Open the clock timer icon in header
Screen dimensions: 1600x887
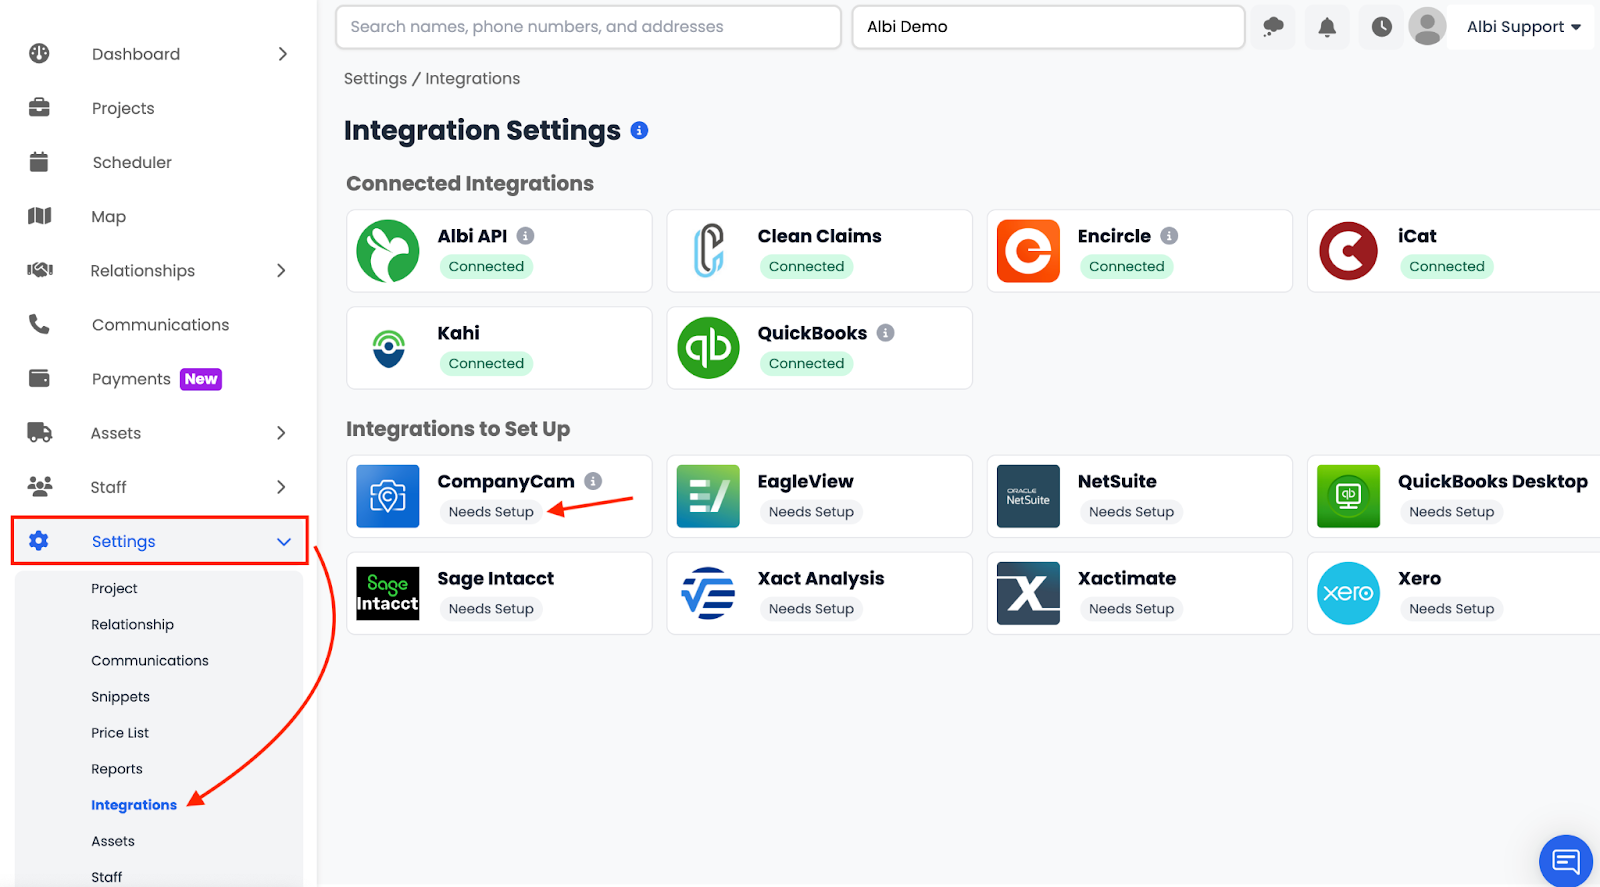click(1381, 27)
